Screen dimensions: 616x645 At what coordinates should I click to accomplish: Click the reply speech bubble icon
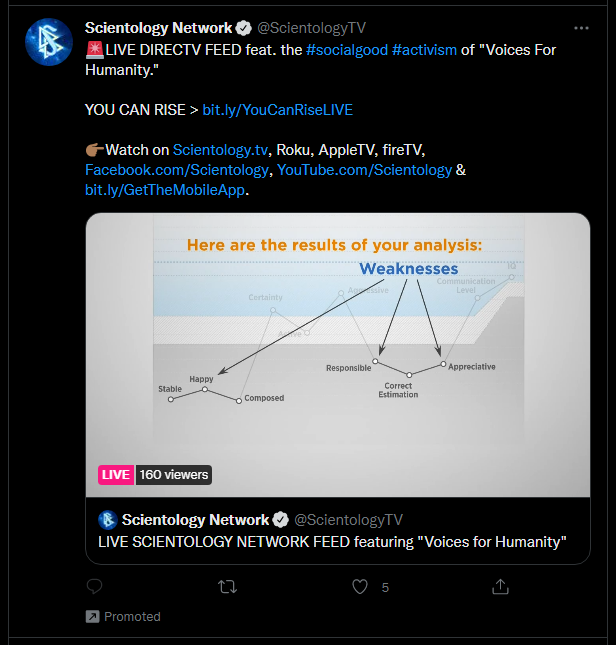pyautogui.click(x=95, y=586)
